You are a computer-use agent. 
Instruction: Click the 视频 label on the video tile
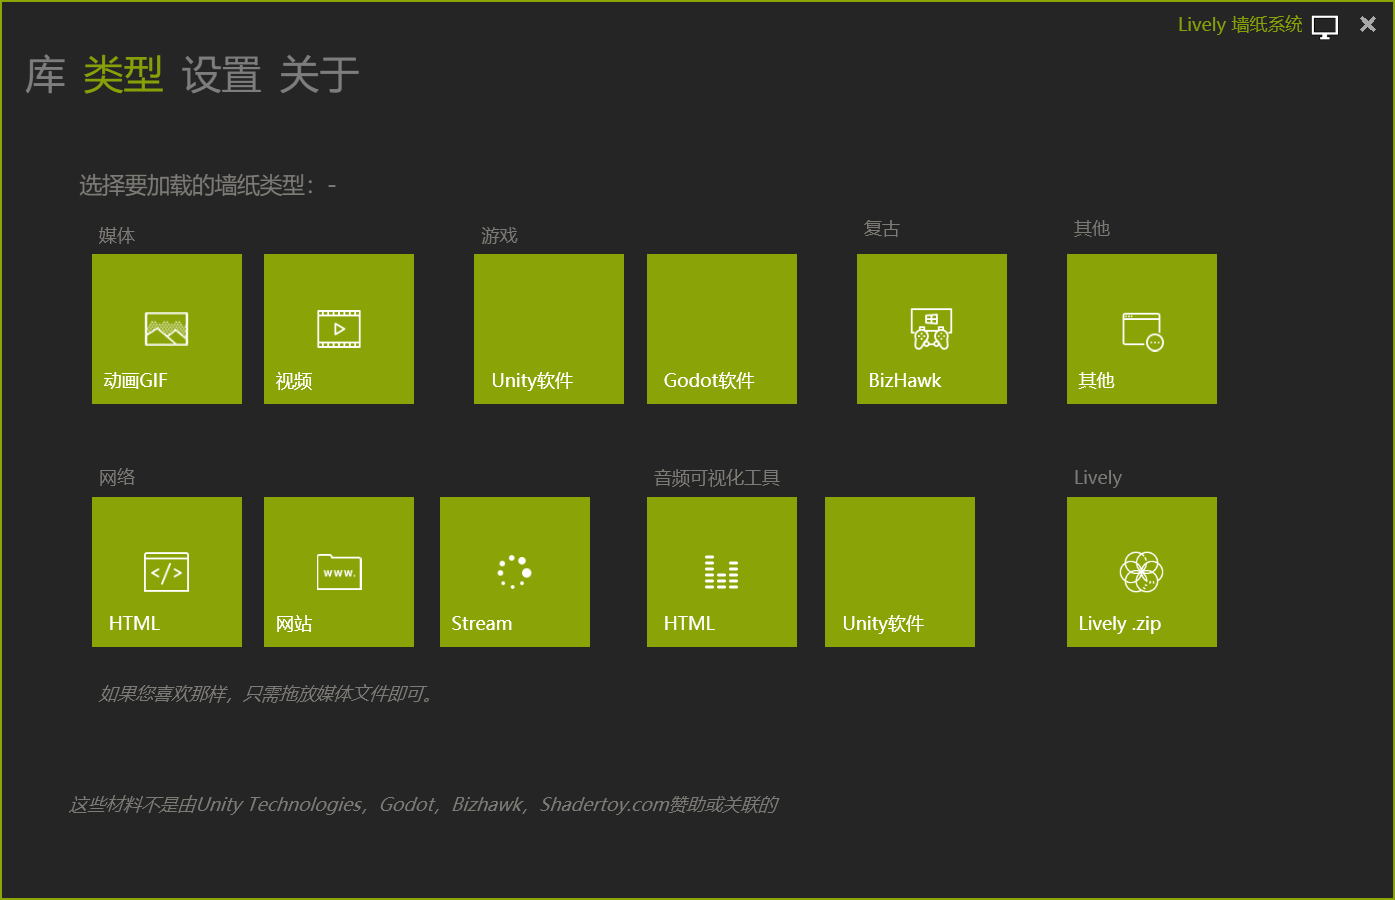pyautogui.click(x=294, y=381)
